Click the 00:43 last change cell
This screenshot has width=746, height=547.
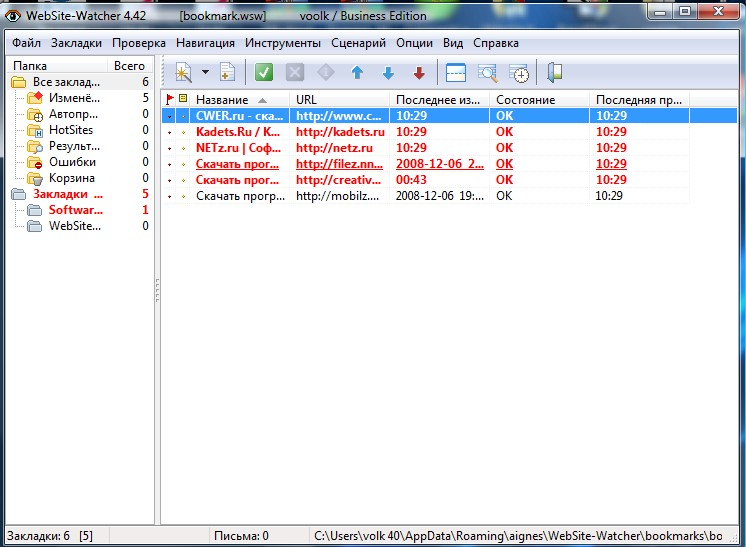411,180
